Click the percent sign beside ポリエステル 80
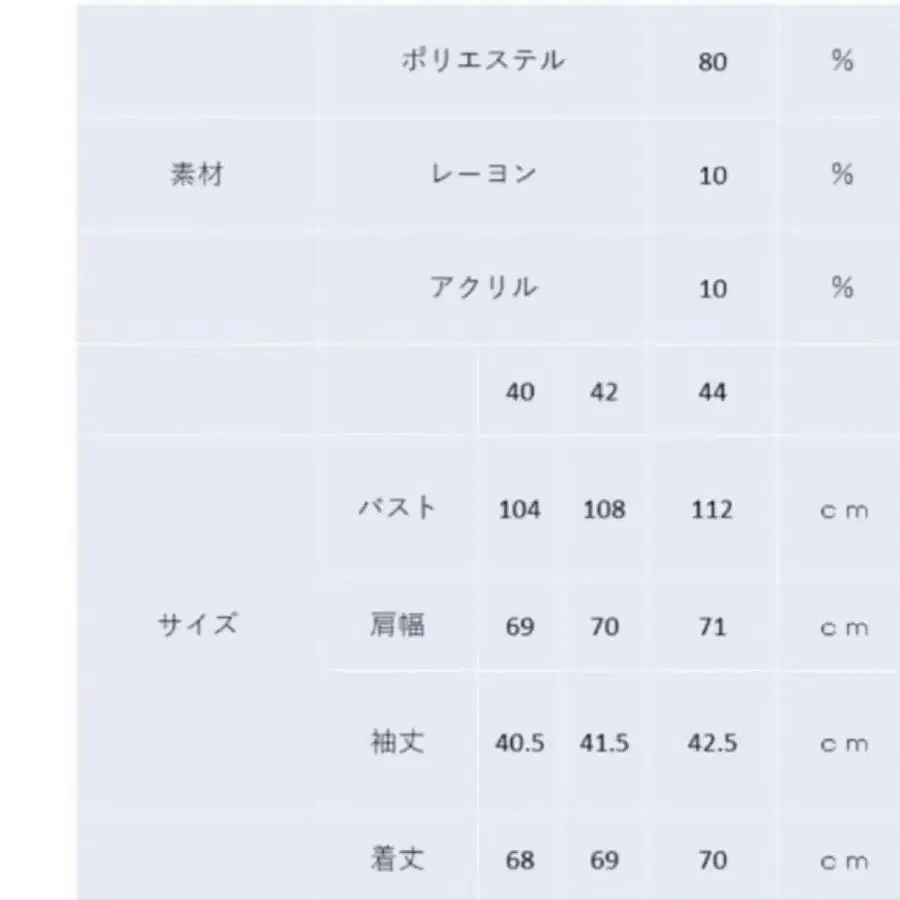900x900 pixels. (x=842, y=61)
